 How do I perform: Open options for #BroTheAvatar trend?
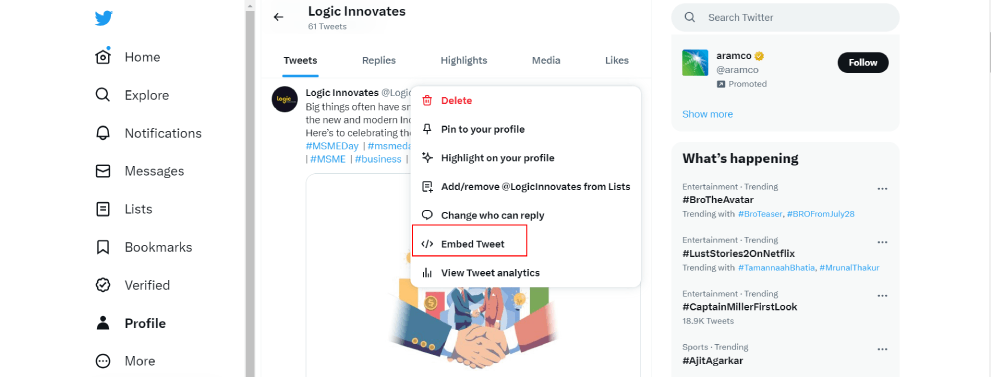click(882, 189)
